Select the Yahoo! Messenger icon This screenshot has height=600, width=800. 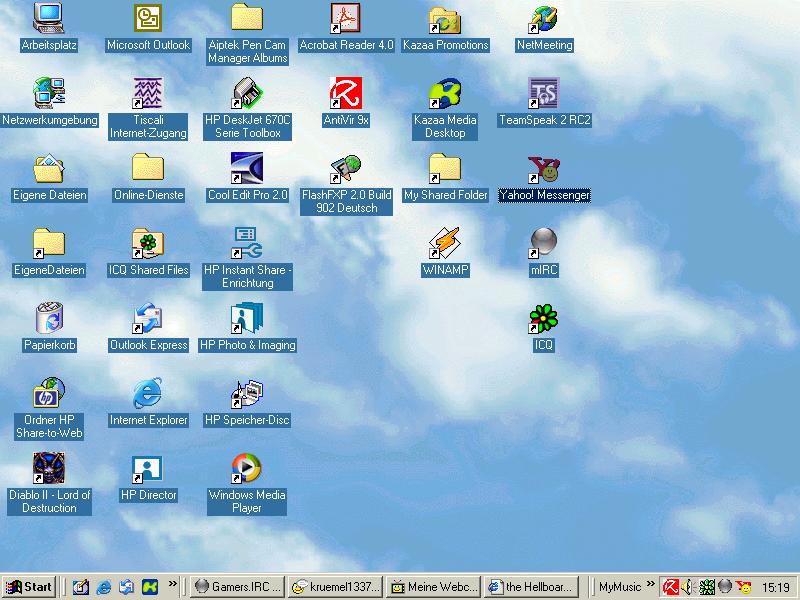point(543,169)
